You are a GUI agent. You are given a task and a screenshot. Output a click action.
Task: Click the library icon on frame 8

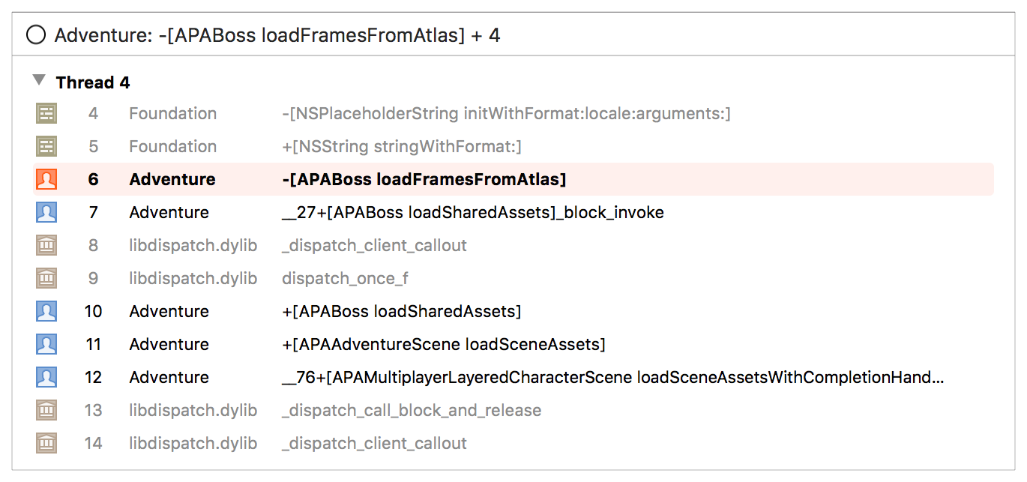46,246
